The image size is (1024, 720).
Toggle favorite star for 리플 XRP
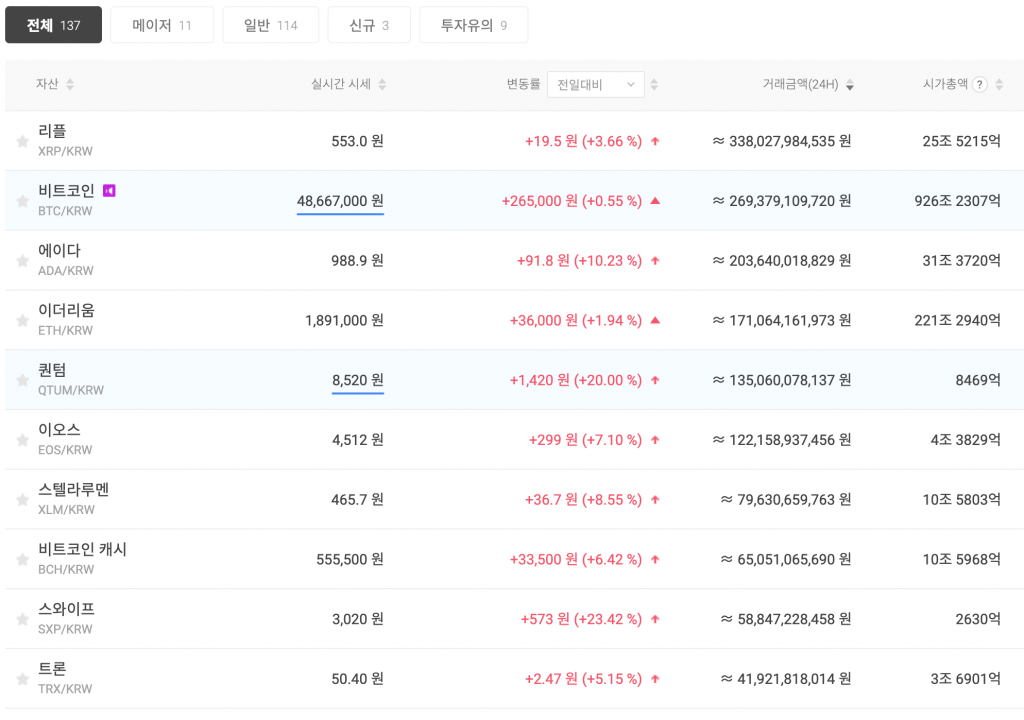pyautogui.click(x=22, y=142)
